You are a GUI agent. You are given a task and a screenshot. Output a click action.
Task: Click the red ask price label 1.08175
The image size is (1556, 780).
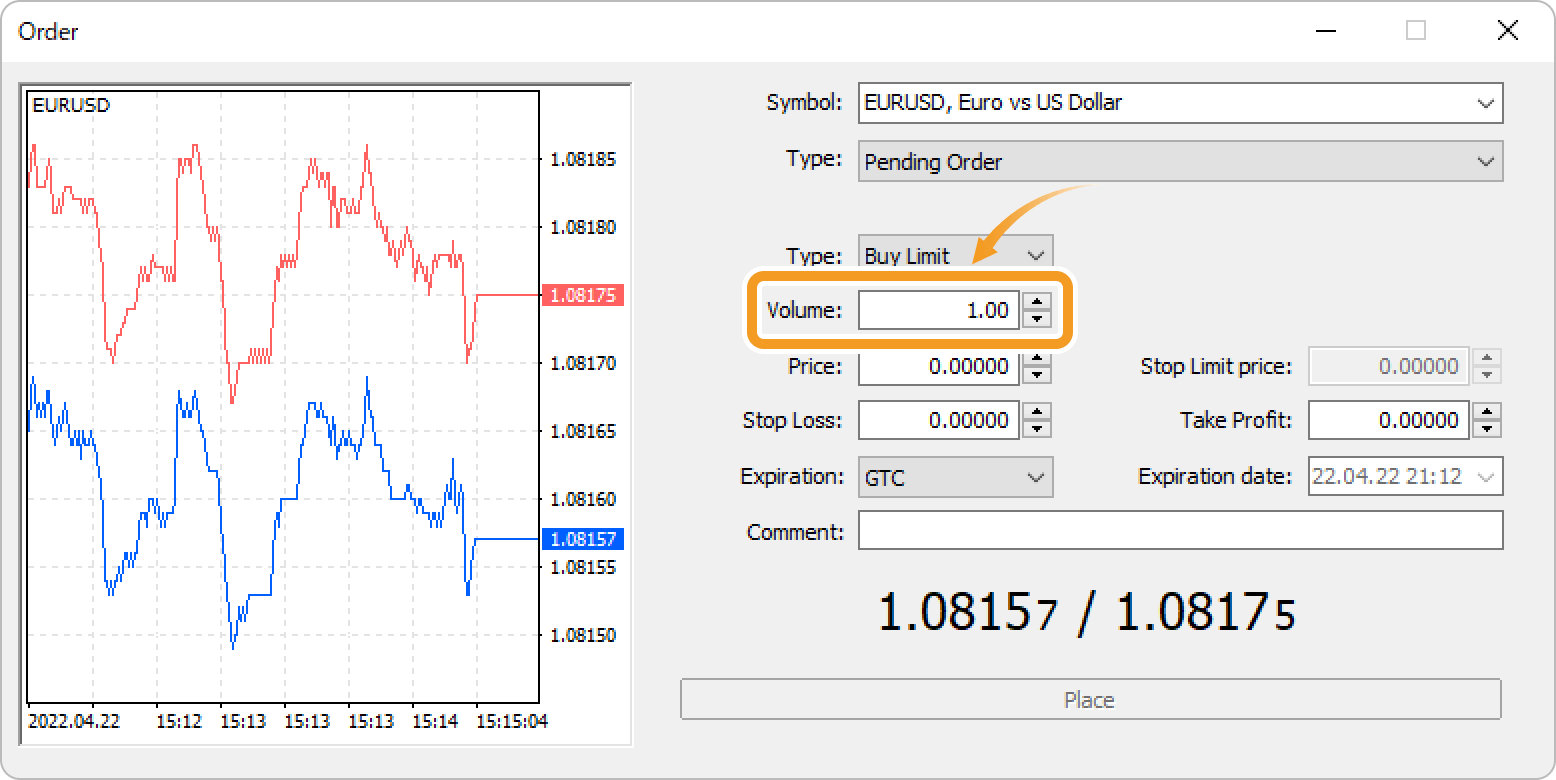tap(582, 295)
